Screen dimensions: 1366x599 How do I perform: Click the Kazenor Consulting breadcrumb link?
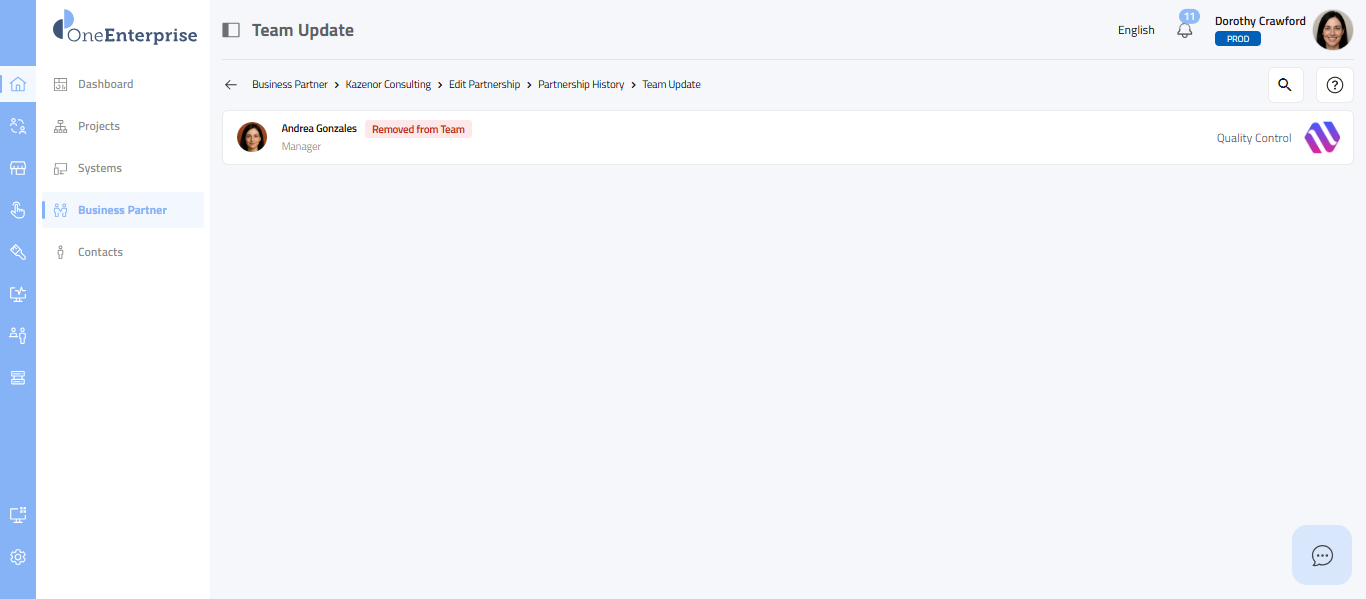tap(388, 85)
